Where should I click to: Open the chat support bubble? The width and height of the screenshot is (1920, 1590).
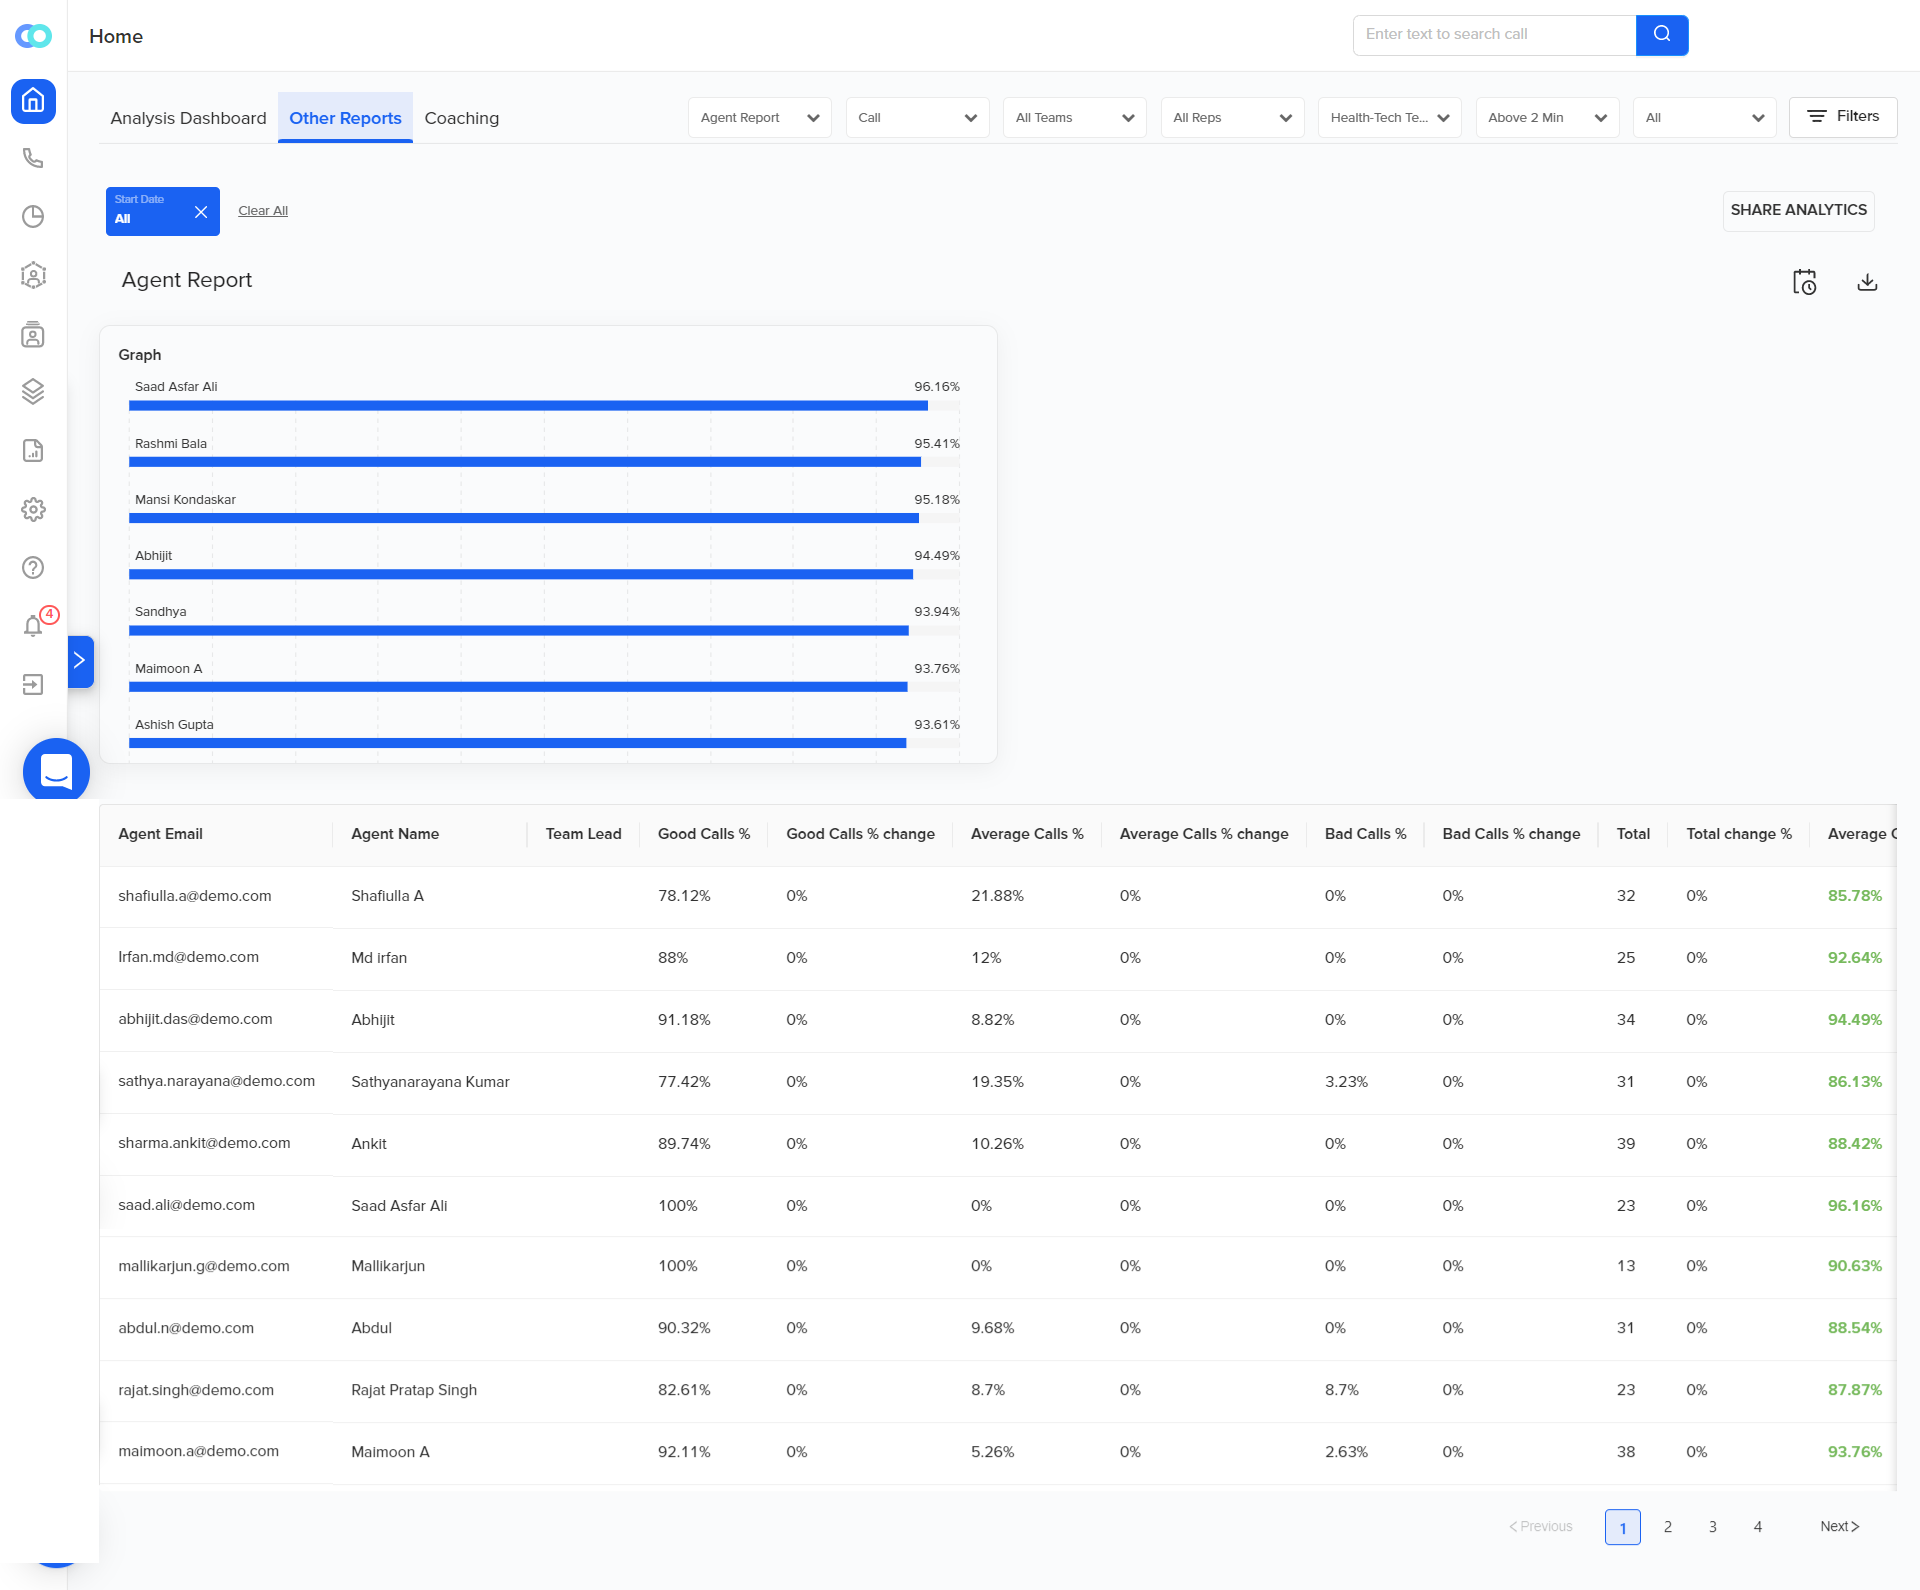(x=56, y=771)
